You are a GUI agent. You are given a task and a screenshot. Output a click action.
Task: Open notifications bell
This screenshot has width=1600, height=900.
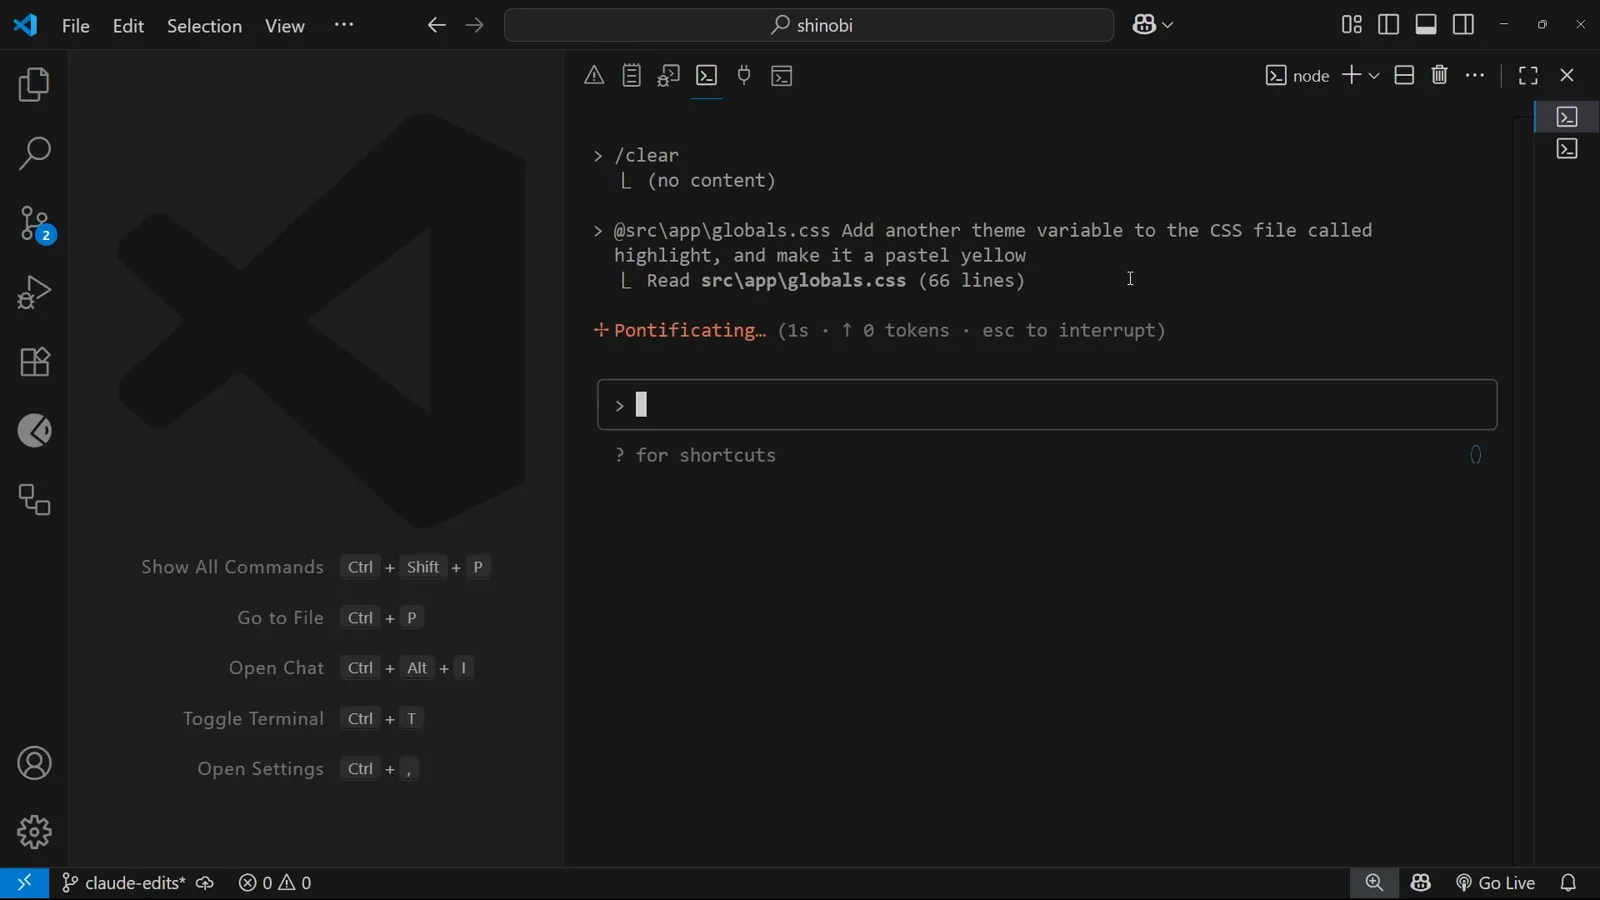[x=1569, y=883]
